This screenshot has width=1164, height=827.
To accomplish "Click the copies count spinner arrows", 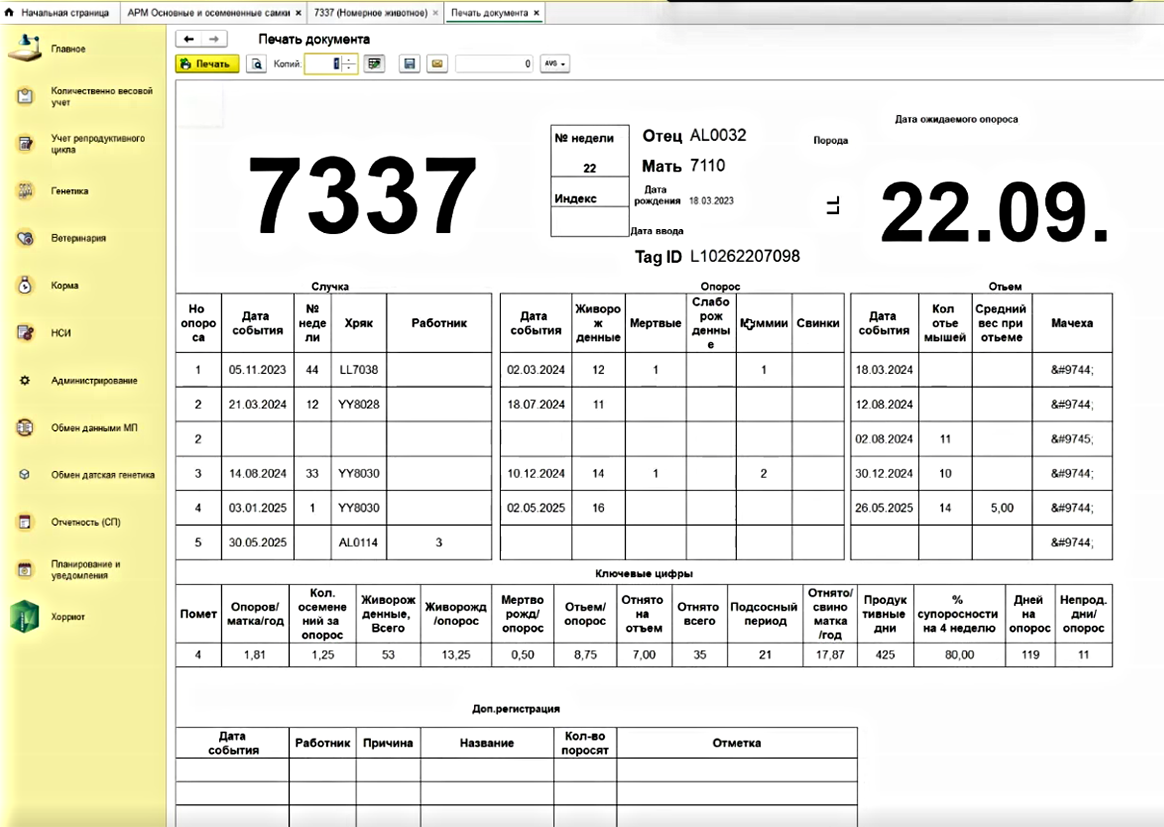I will pyautogui.click(x=348, y=64).
